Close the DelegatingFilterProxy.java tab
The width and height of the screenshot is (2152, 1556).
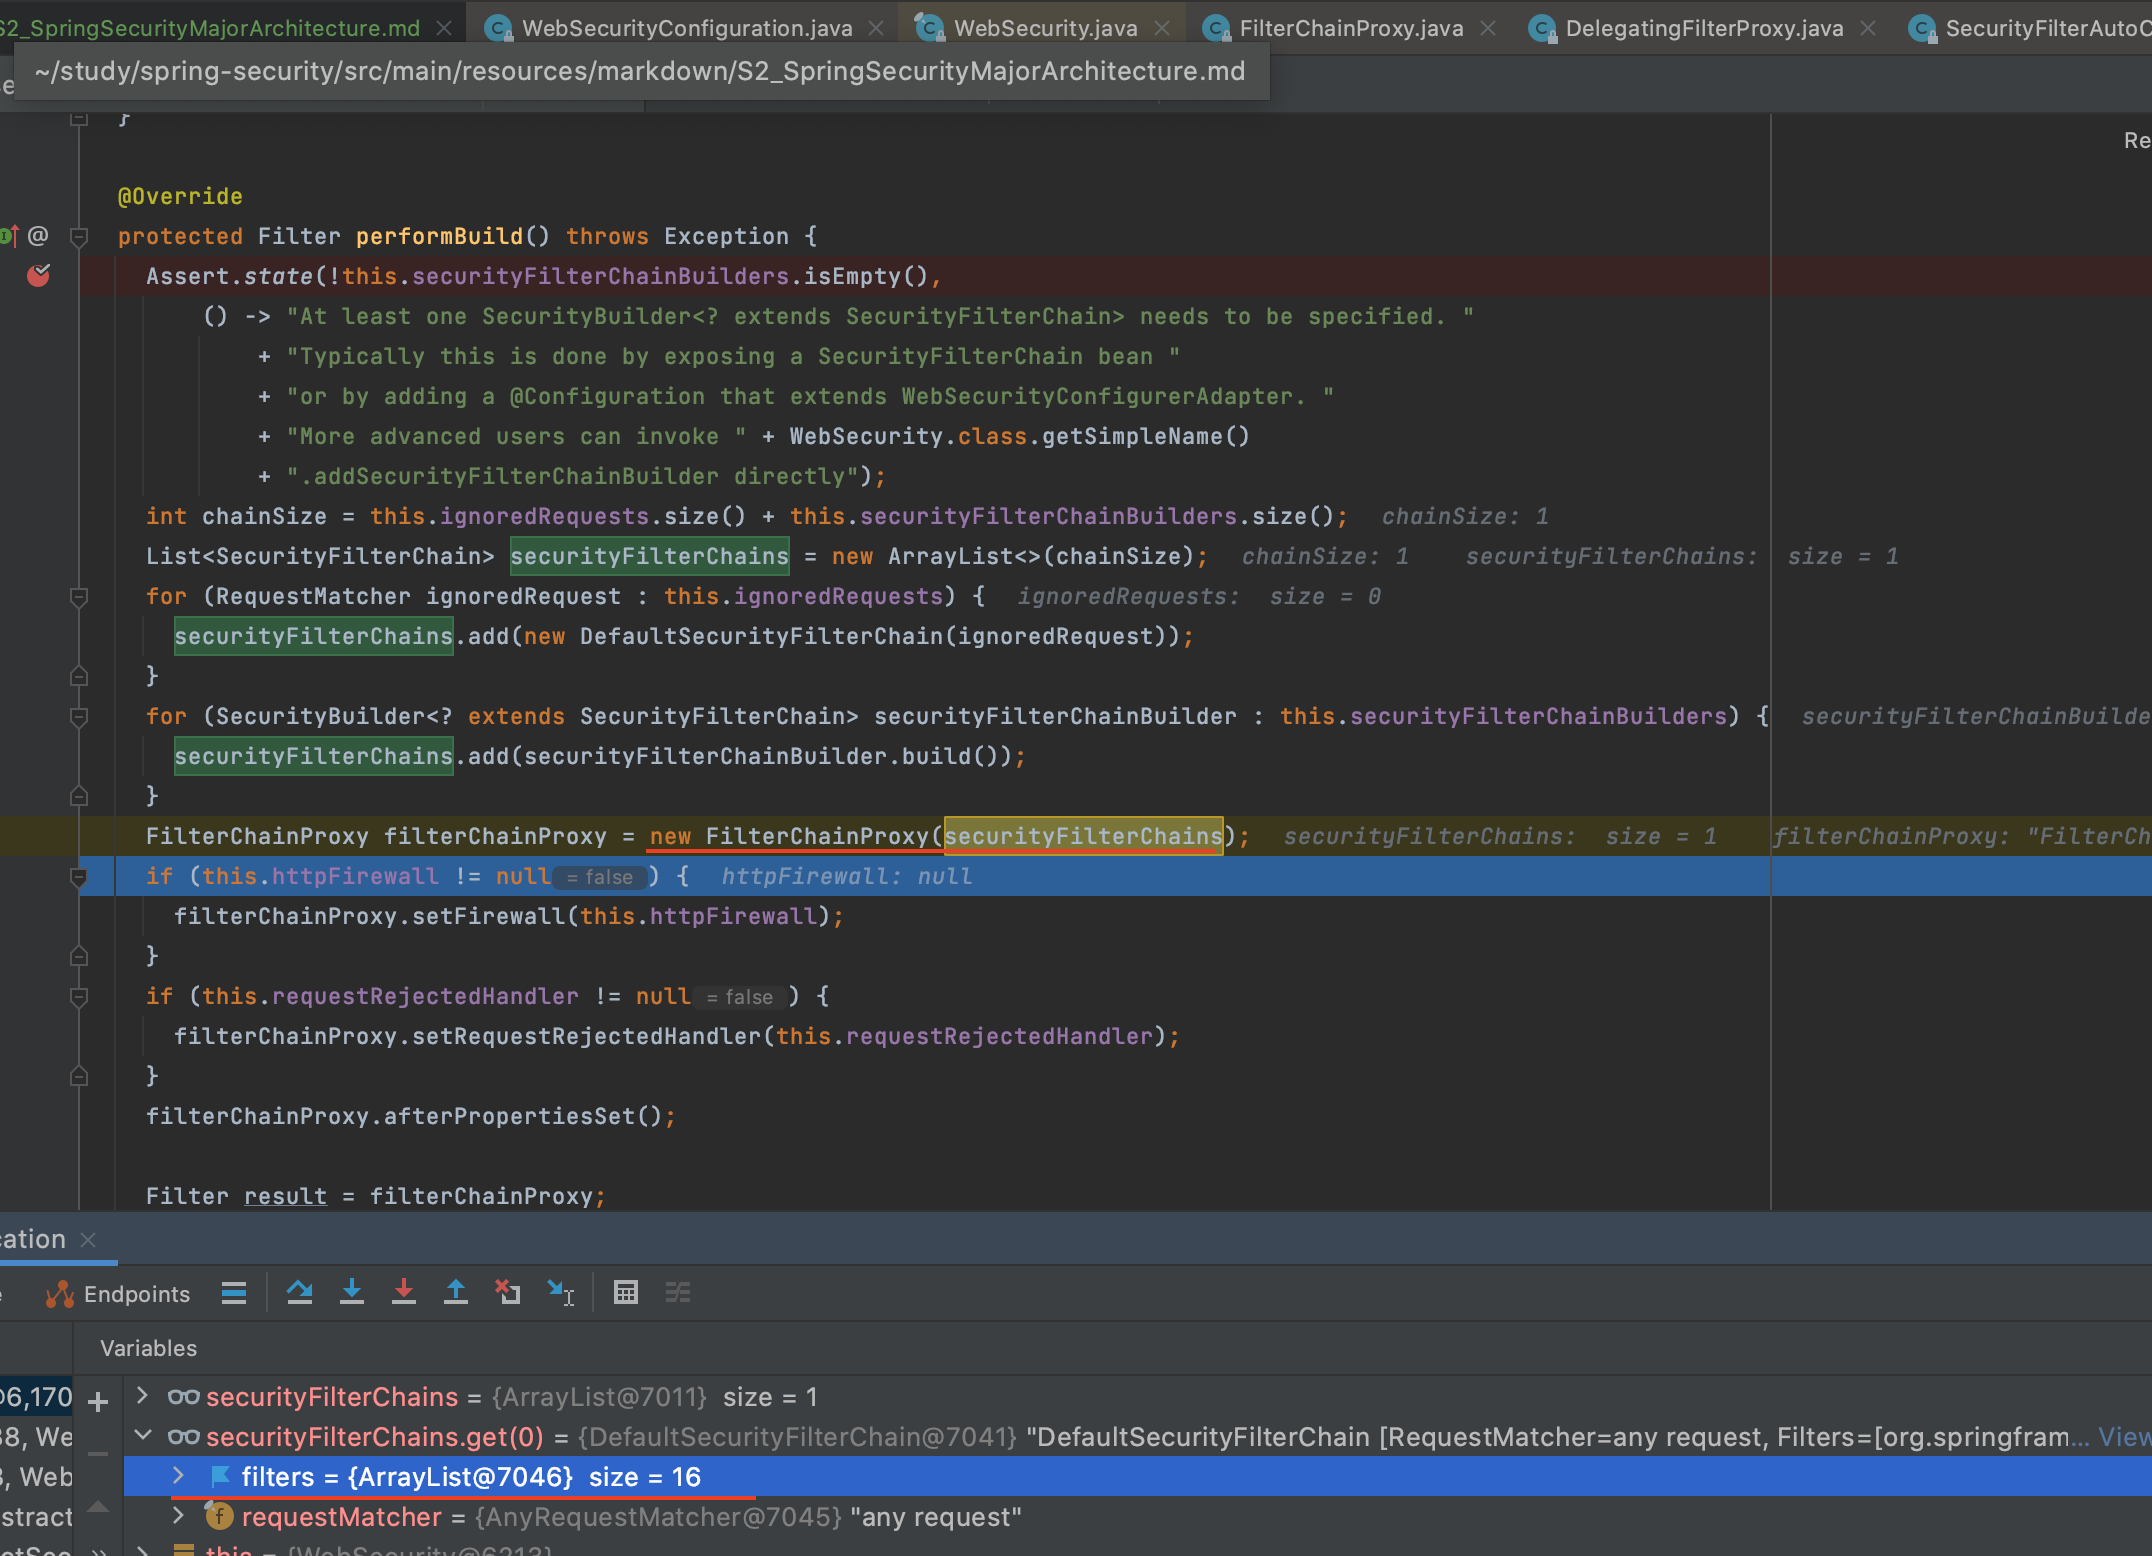click(1867, 28)
